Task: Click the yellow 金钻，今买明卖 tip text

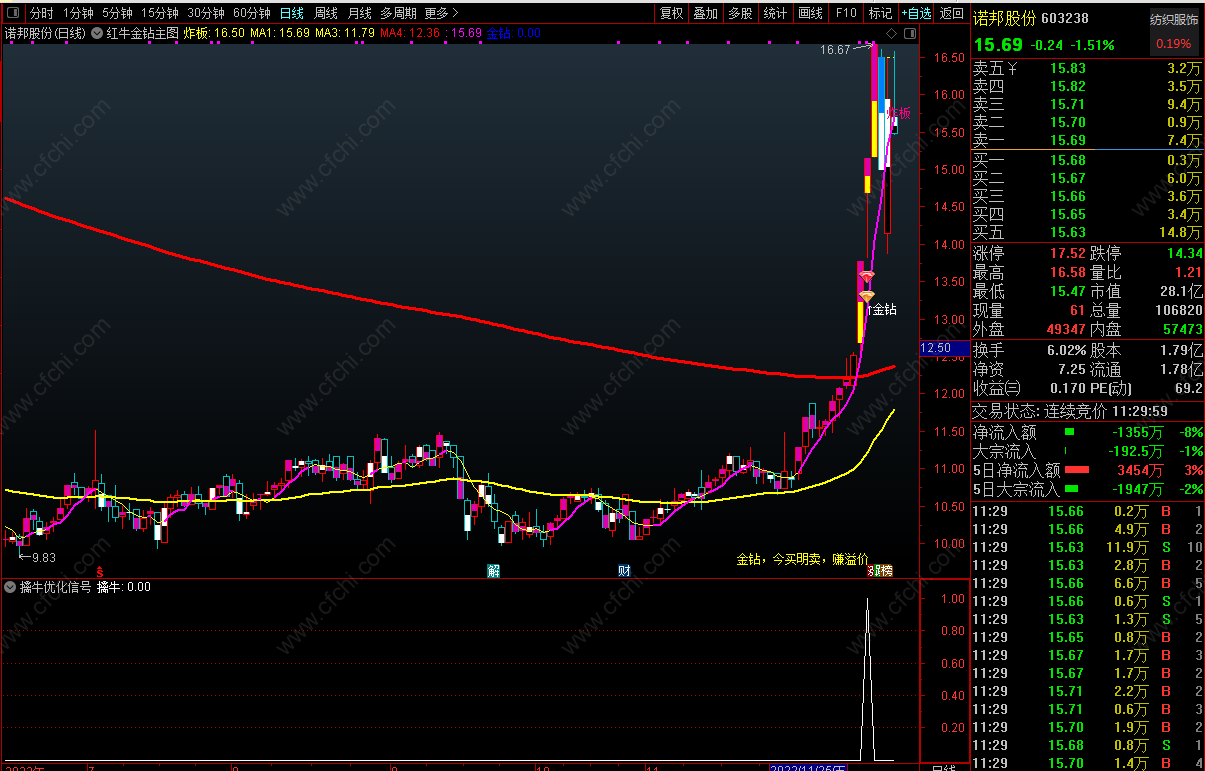Action: click(802, 559)
